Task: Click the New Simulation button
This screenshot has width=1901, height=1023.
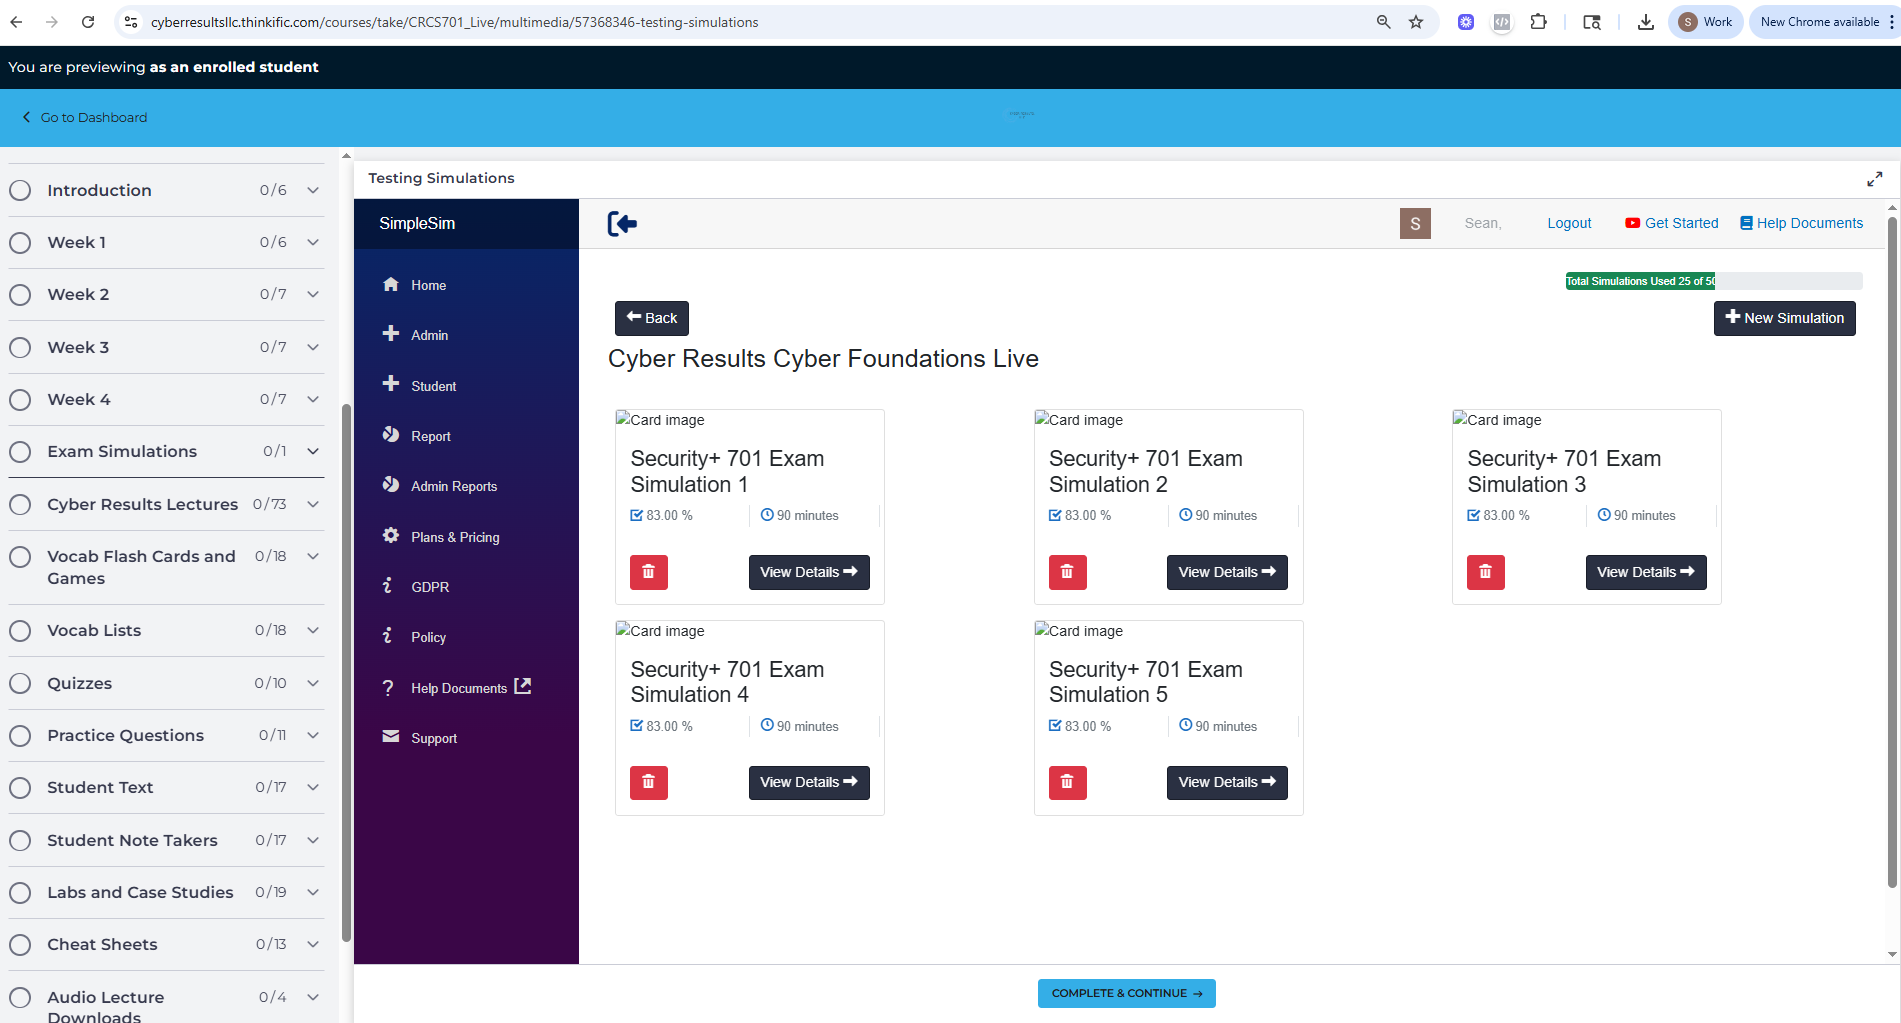Action: (x=1784, y=319)
